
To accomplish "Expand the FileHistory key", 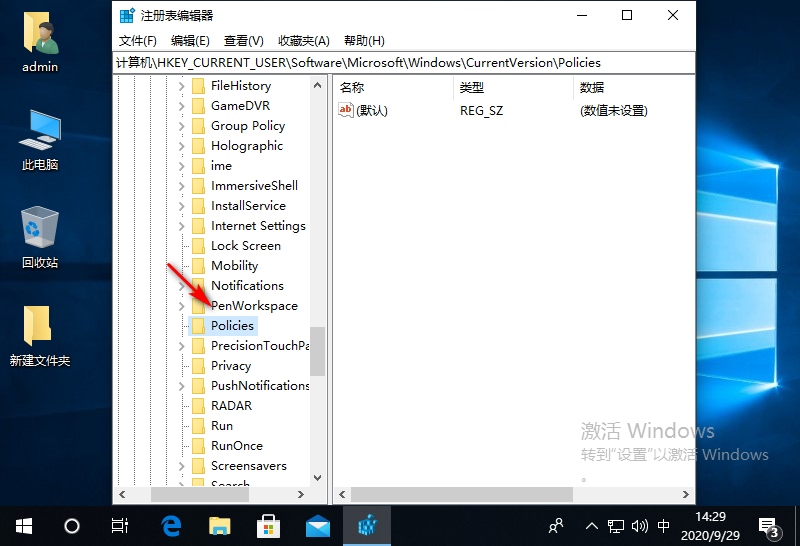I will (x=182, y=86).
